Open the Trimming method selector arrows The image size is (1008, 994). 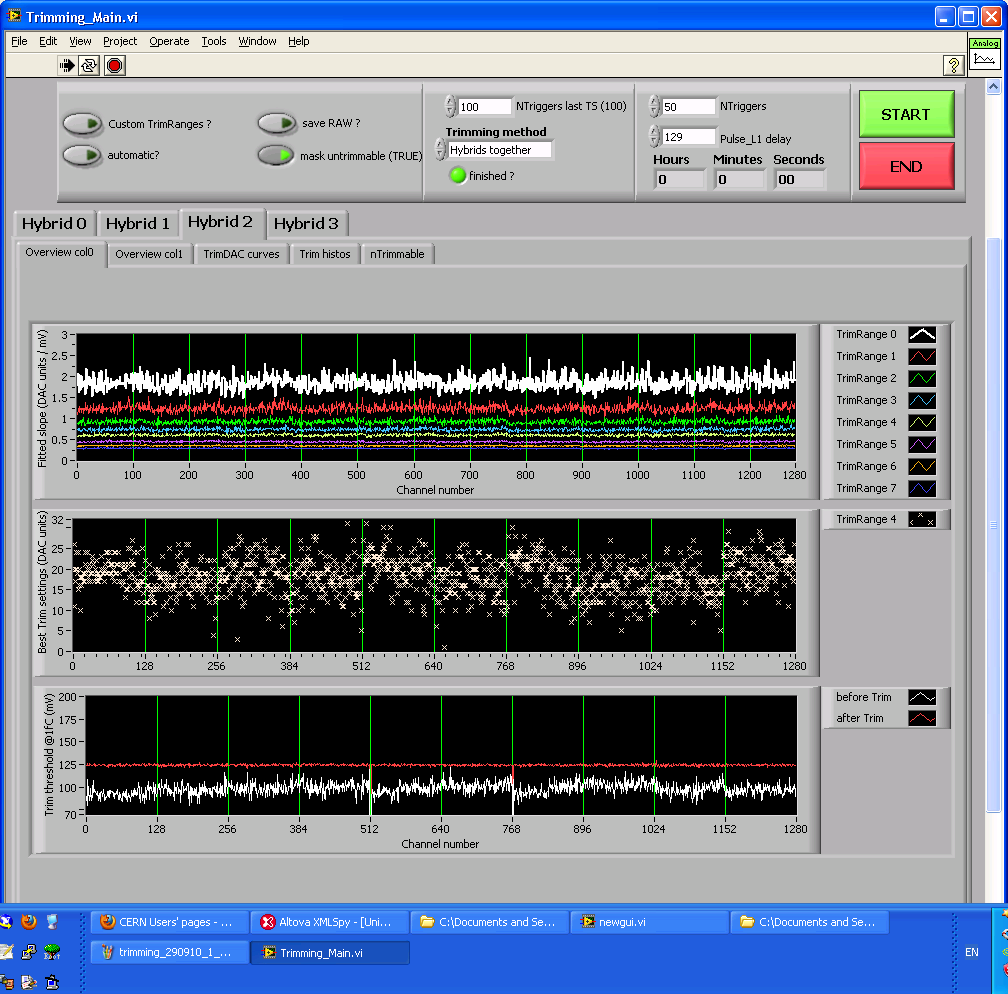click(x=440, y=150)
